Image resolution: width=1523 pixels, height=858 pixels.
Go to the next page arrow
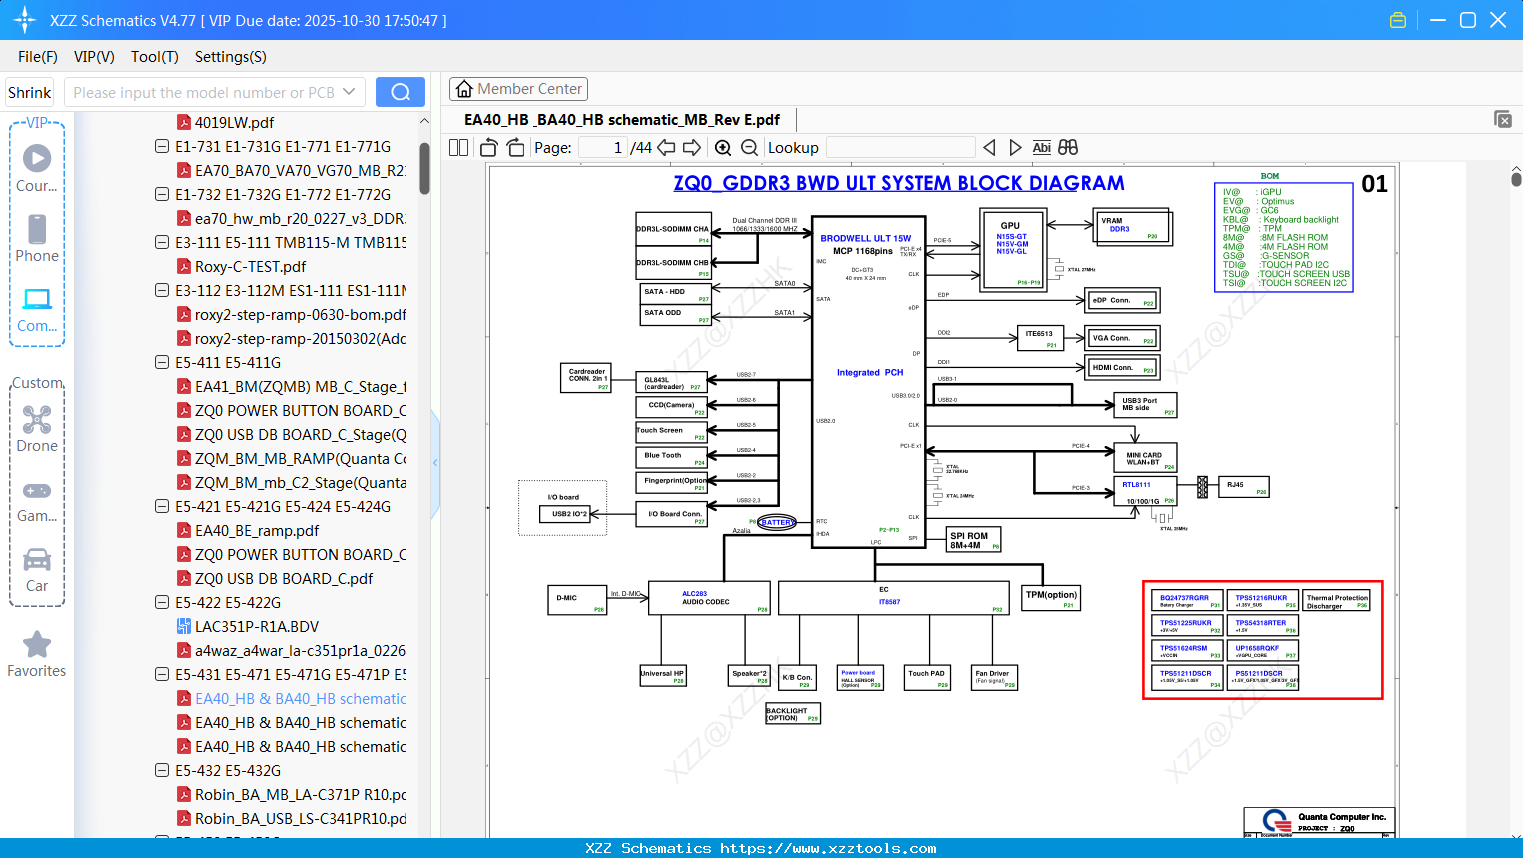[x=692, y=148]
